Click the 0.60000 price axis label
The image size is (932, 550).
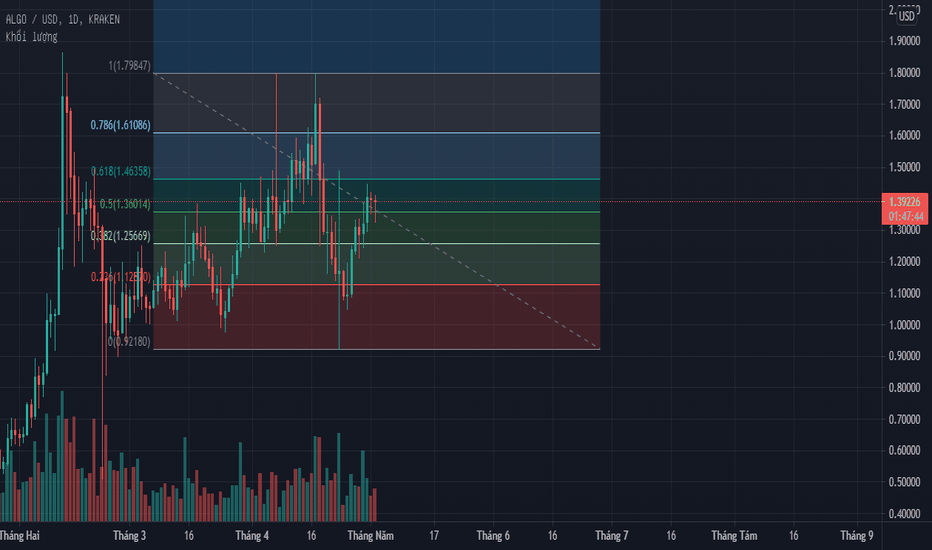click(x=905, y=450)
